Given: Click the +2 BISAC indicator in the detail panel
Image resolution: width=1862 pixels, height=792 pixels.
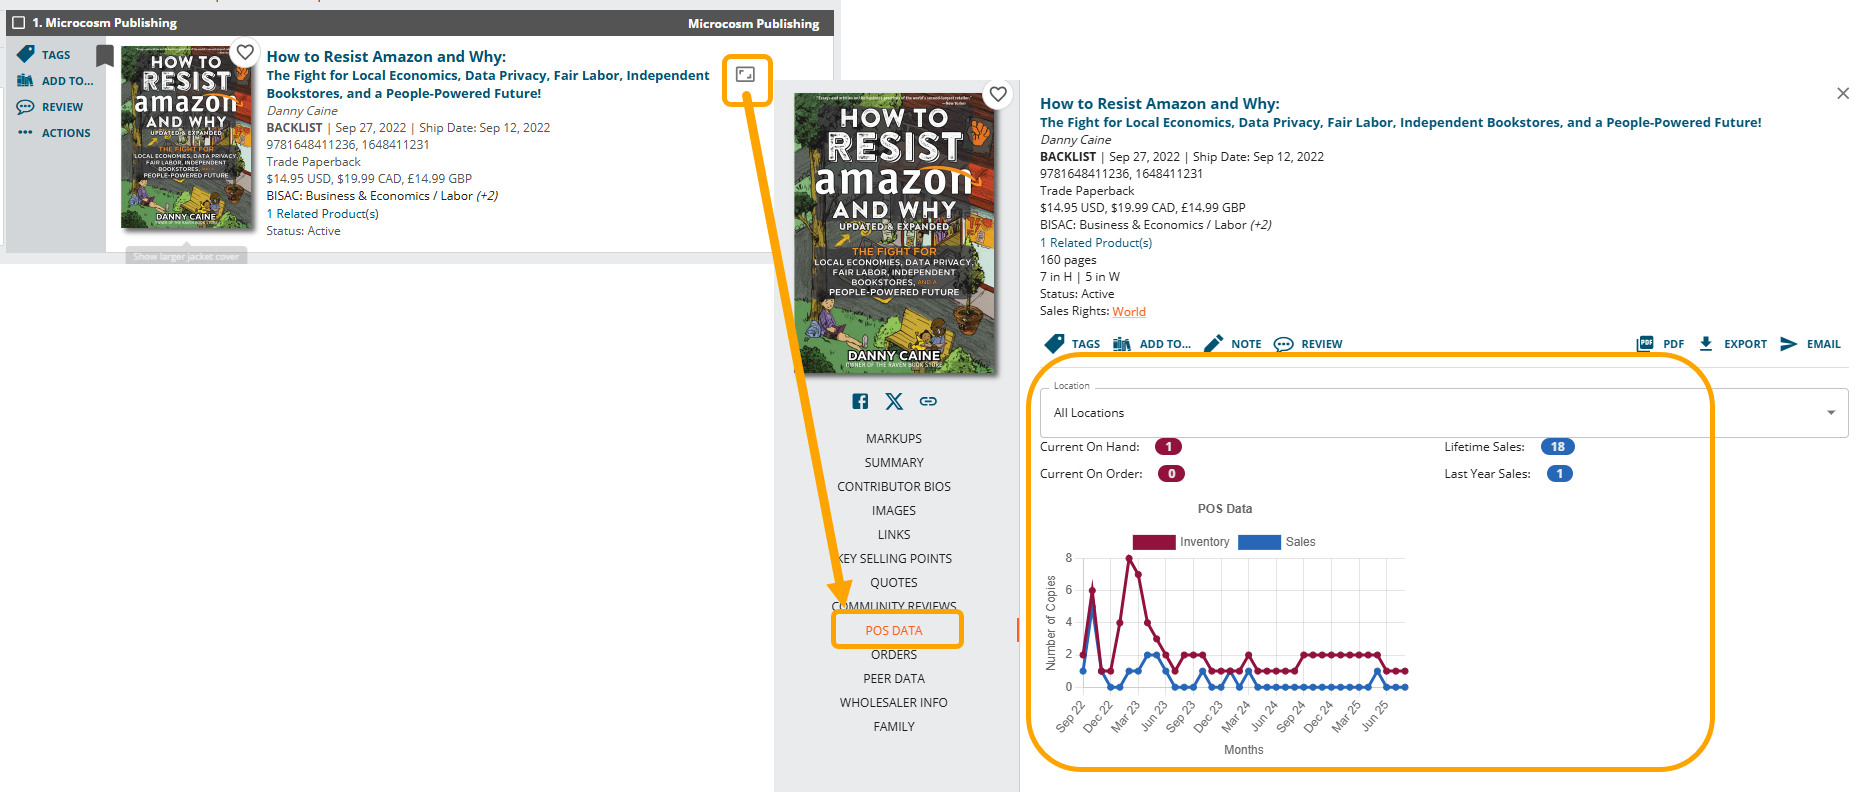Looking at the screenshot, I should tap(1261, 225).
